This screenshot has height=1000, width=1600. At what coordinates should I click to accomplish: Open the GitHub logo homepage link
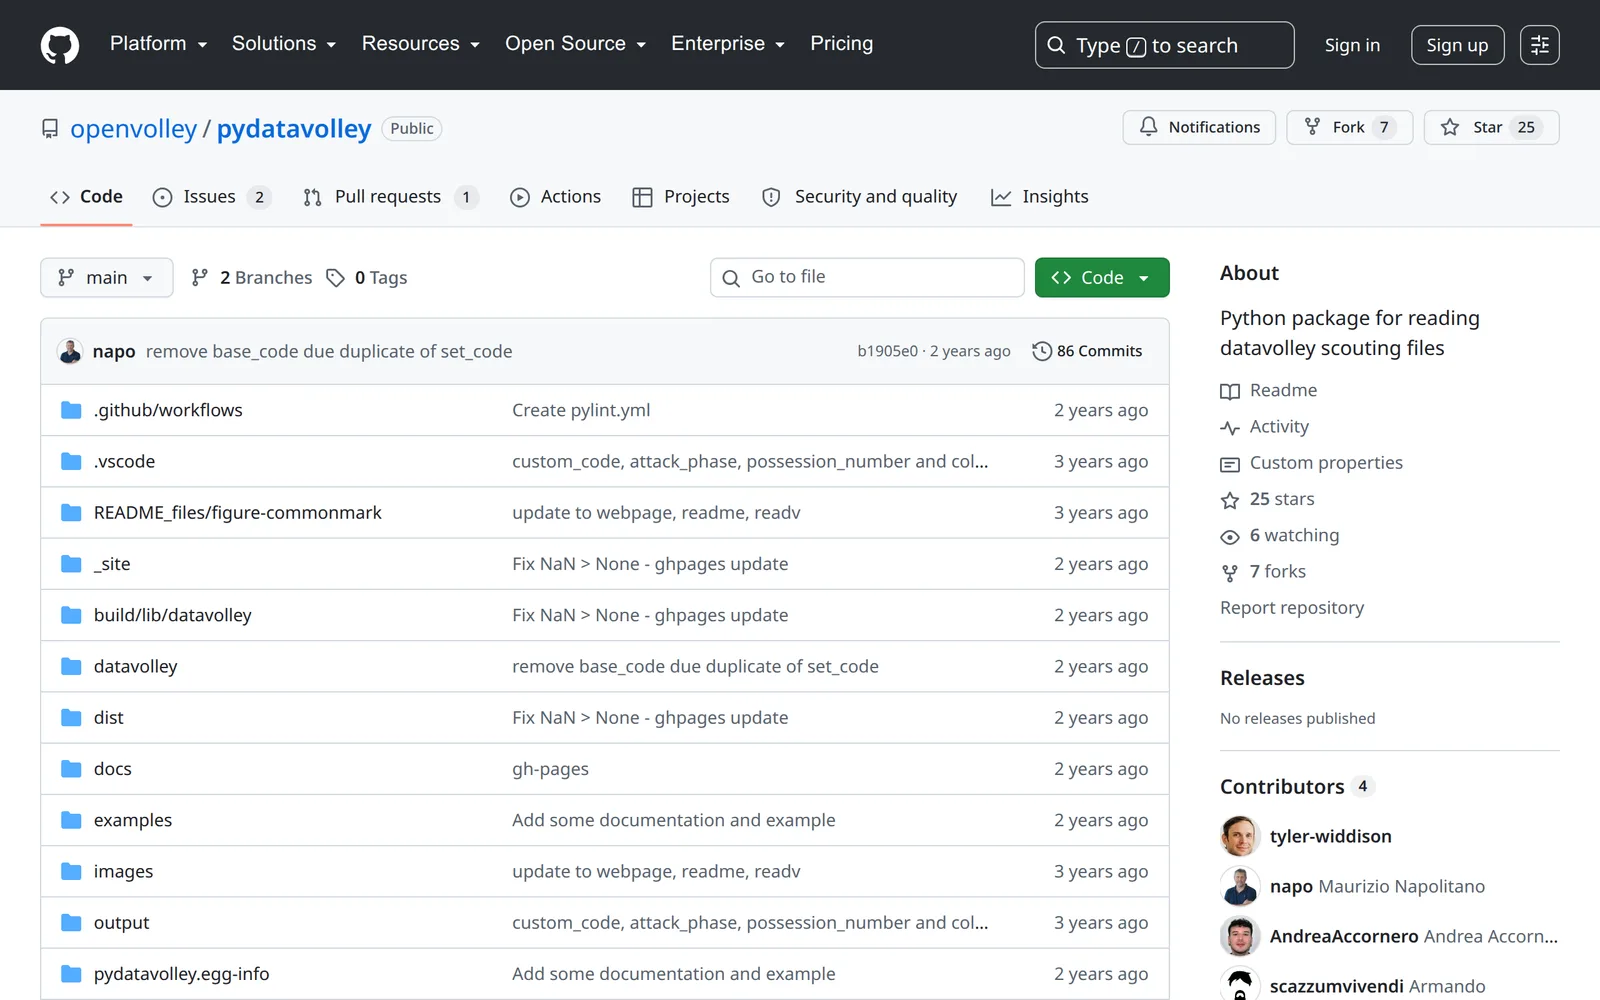tap(60, 45)
